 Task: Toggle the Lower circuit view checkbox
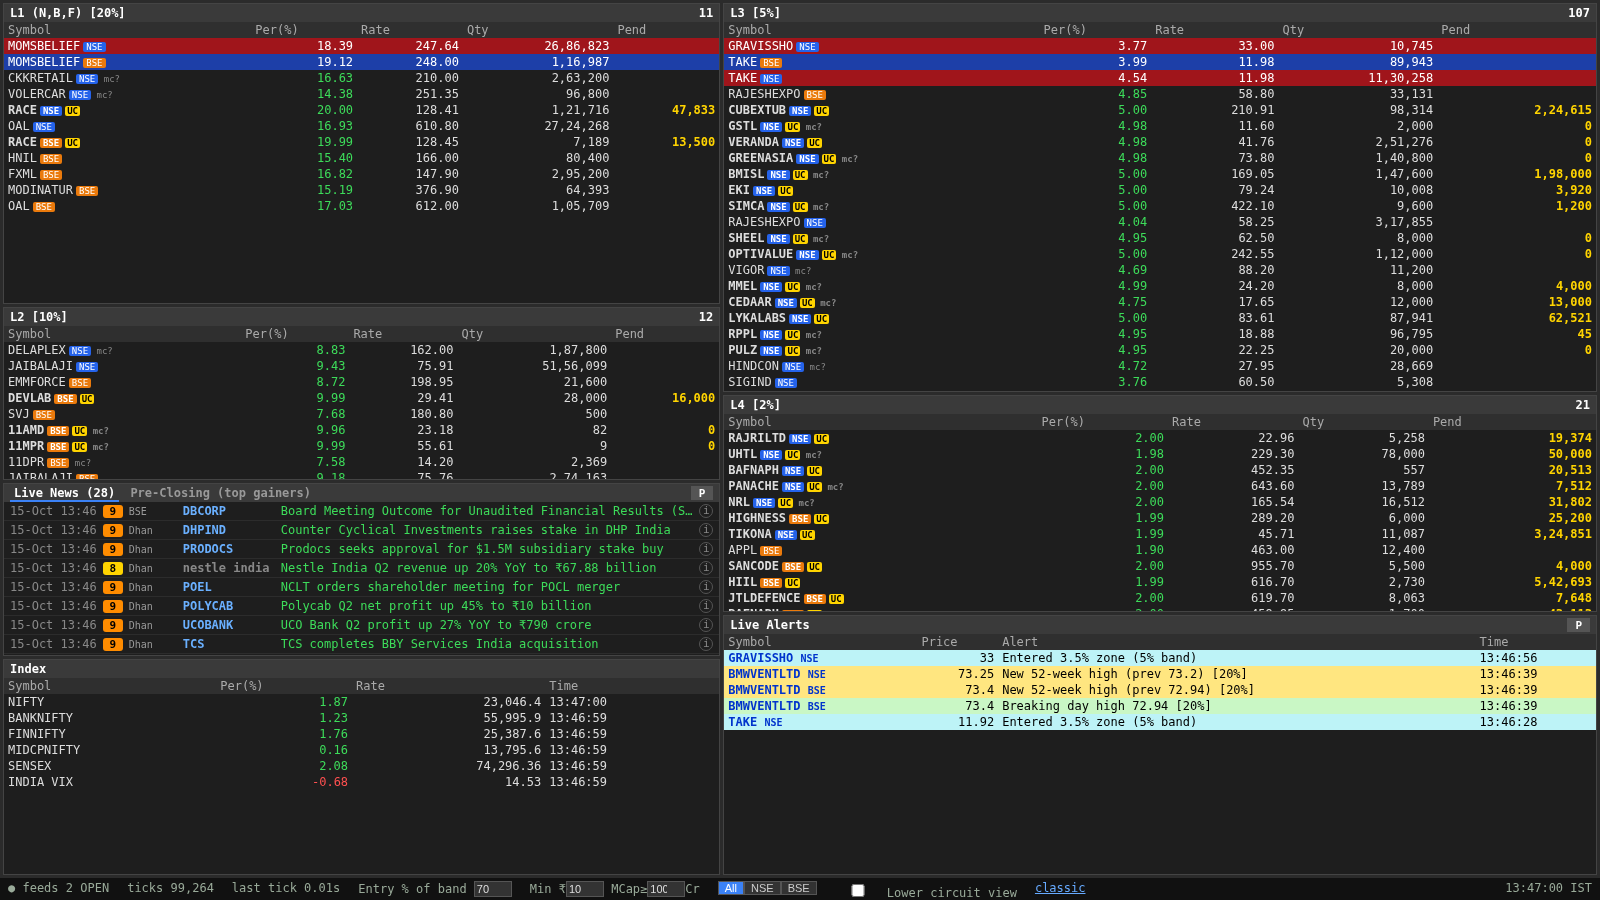[x=858, y=890]
